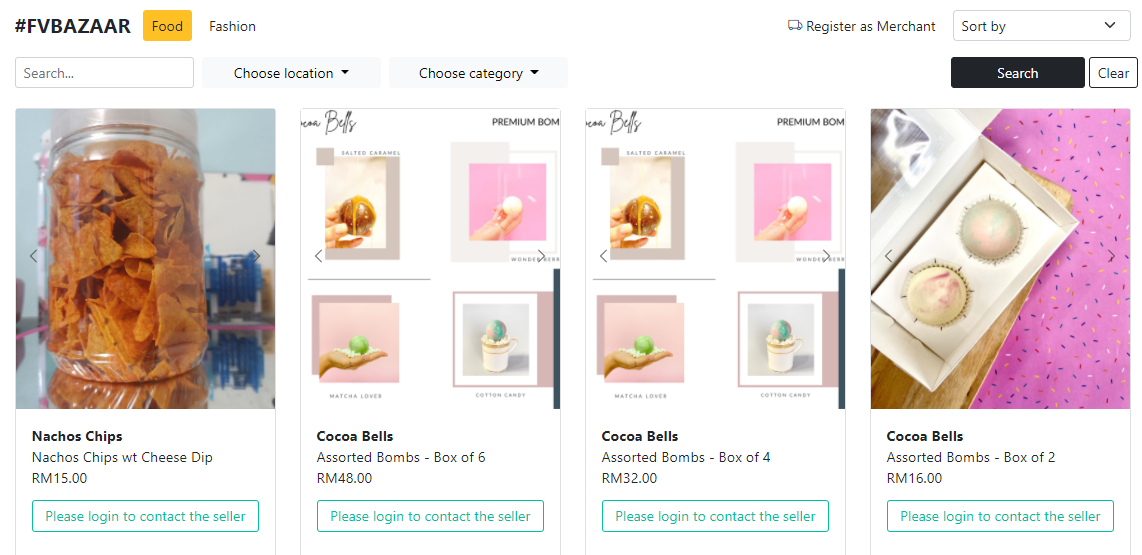The image size is (1142, 555).
Task: Open the Sort by dropdown
Action: pos(1041,26)
